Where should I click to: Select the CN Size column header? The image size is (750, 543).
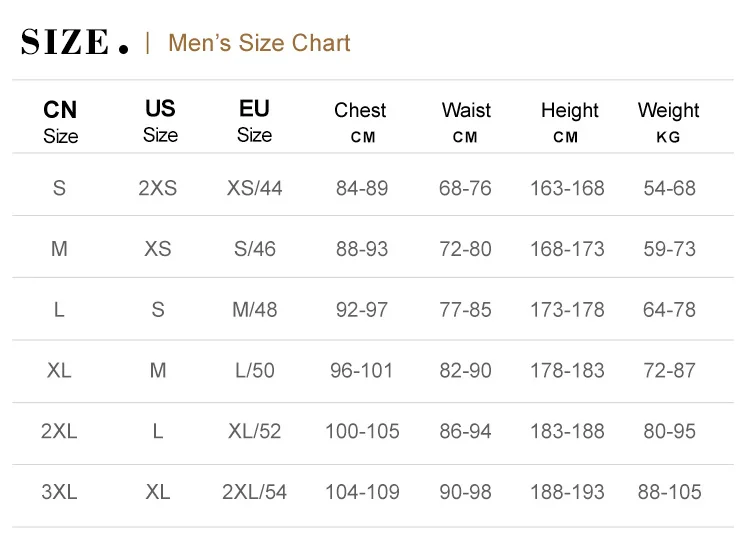point(60,121)
